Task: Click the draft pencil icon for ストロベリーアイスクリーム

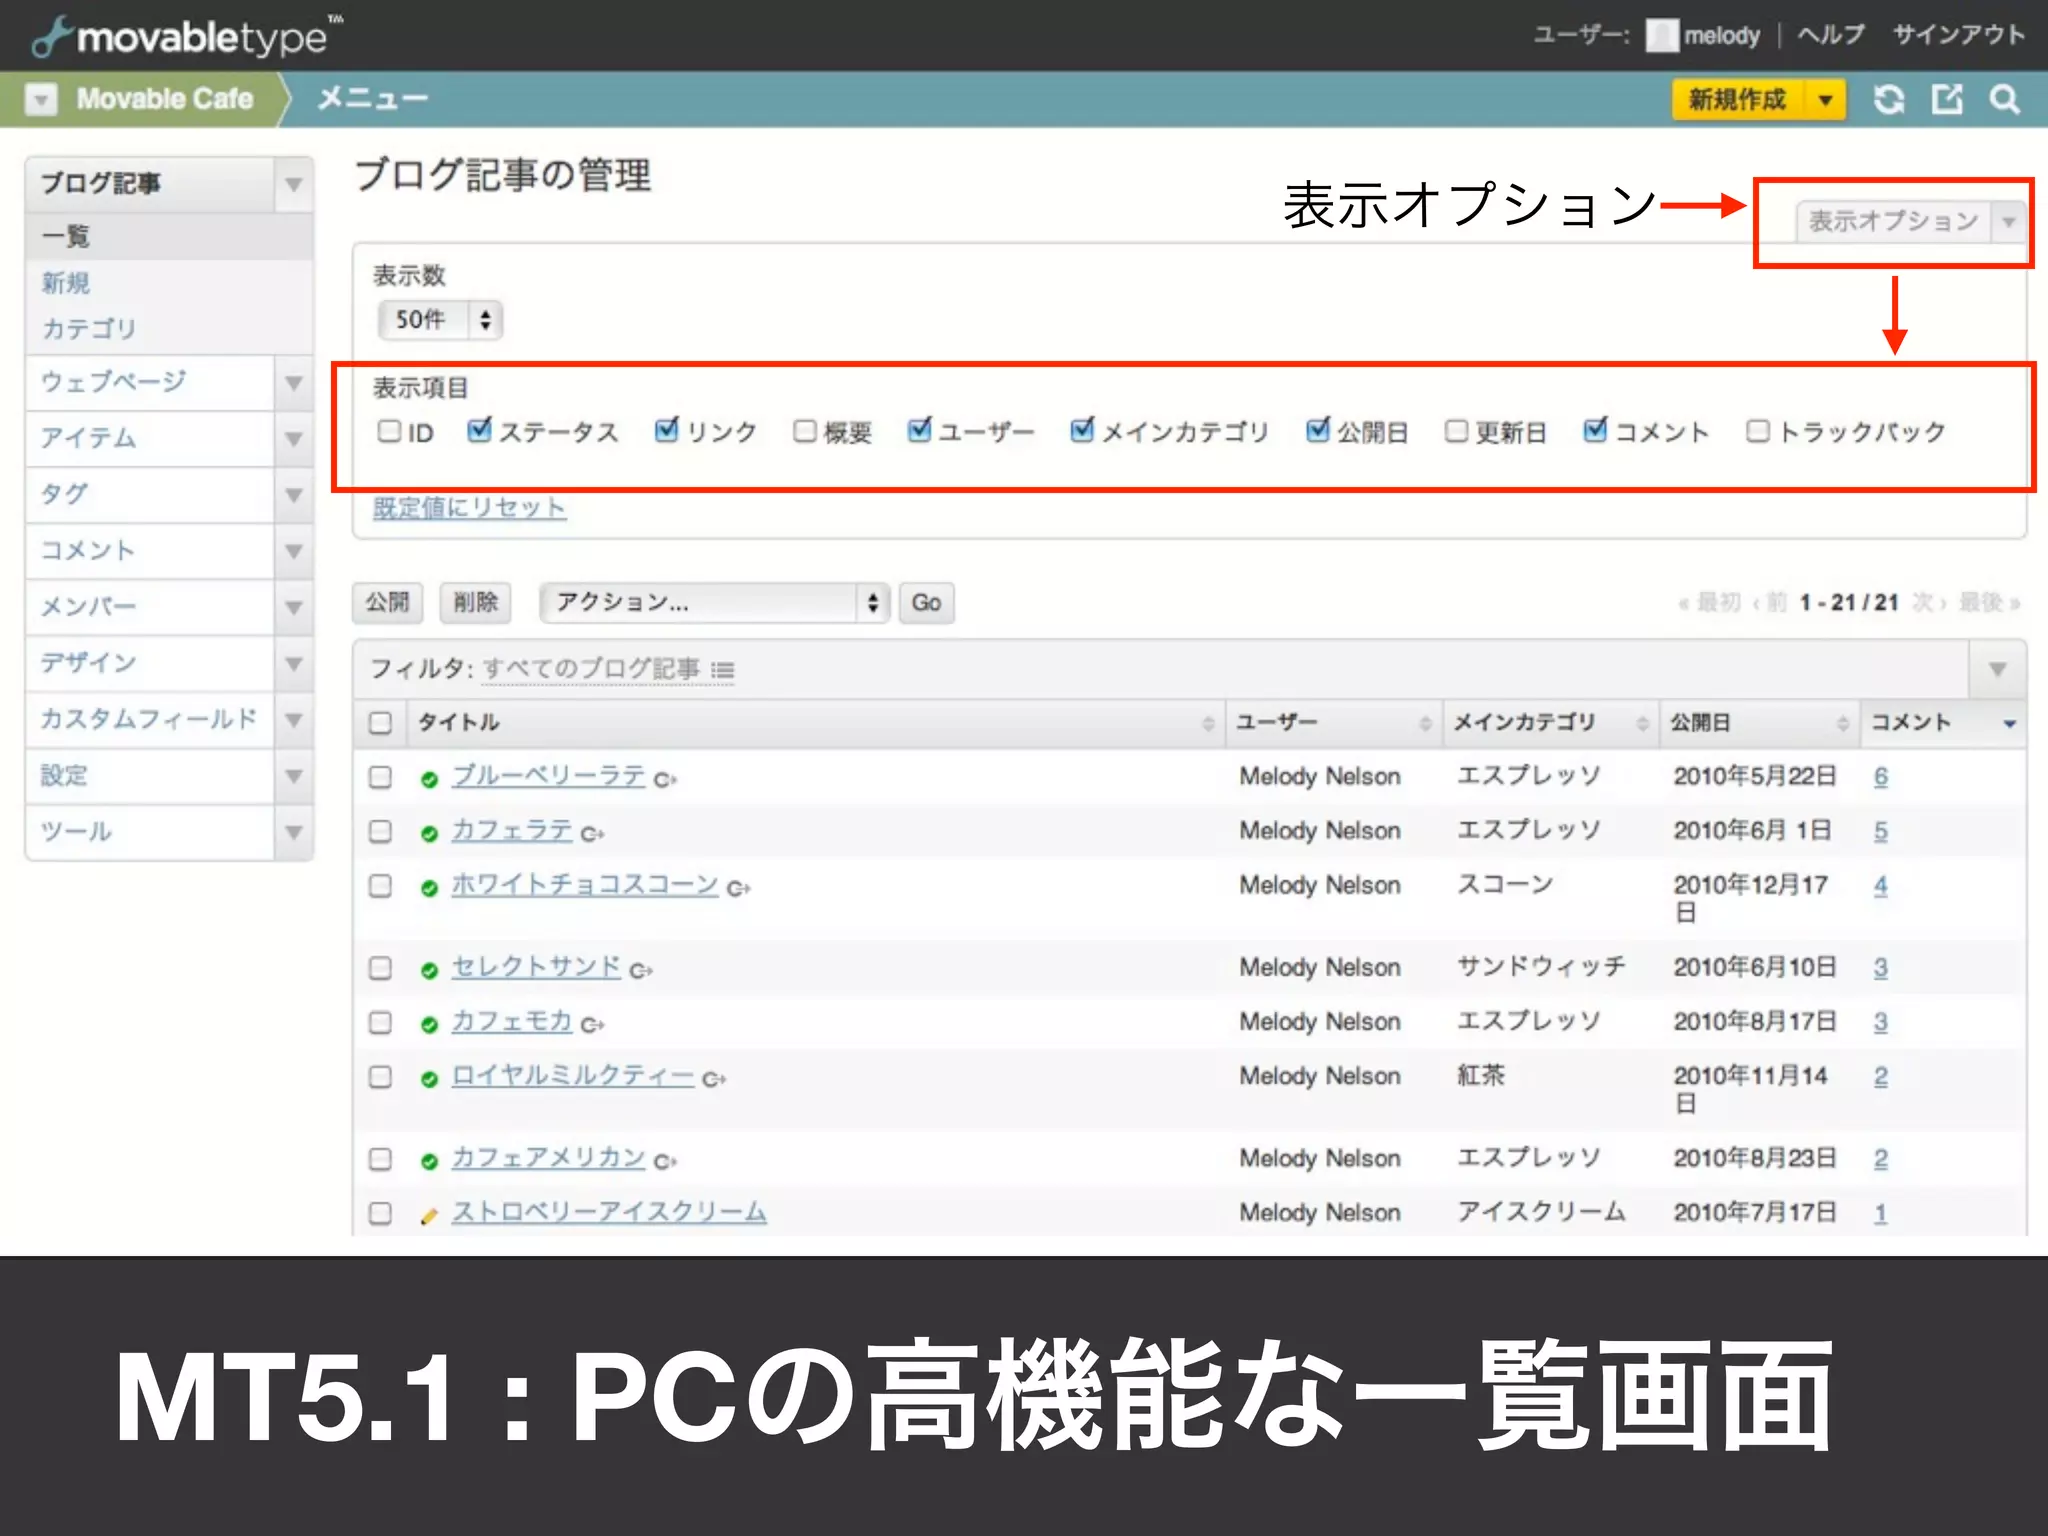Action: (429, 1215)
